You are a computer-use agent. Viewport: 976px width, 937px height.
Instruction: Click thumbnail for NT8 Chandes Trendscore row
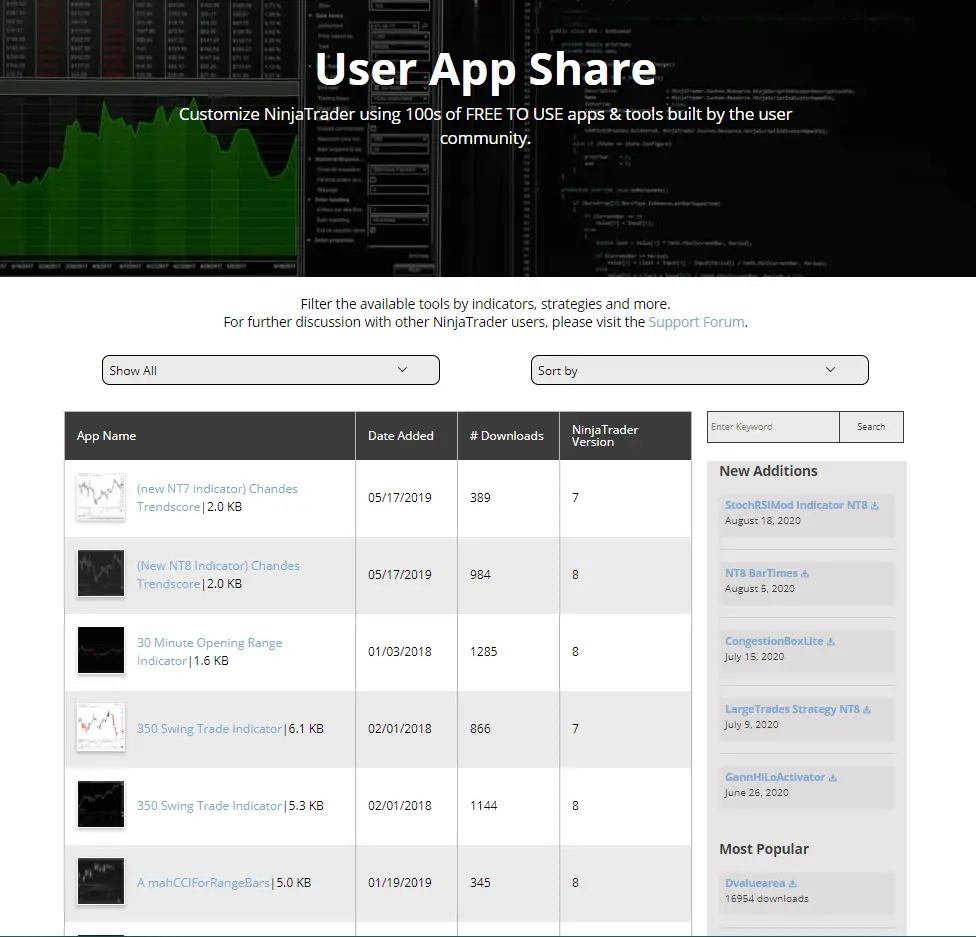click(x=101, y=573)
